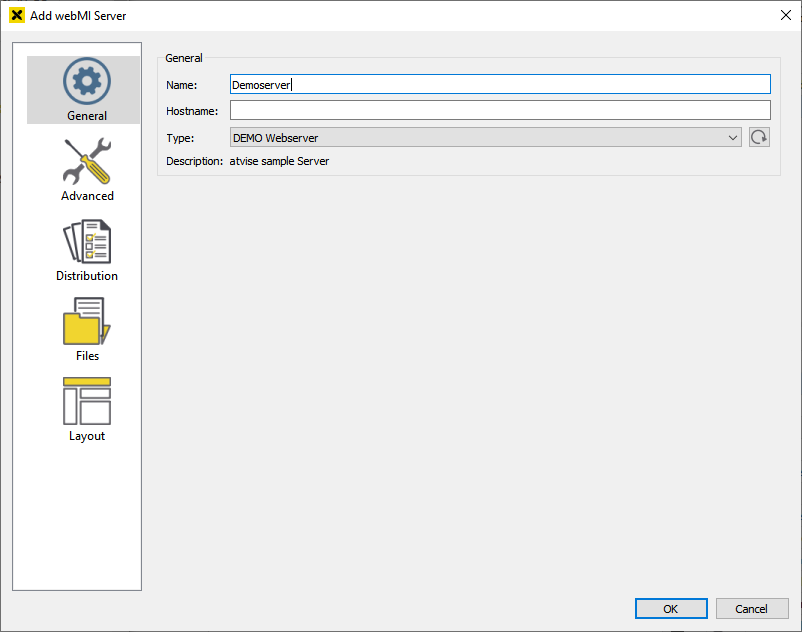This screenshot has width=802, height=632.
Task: Switch to the Distribution section label
Action: pos(87,276)
